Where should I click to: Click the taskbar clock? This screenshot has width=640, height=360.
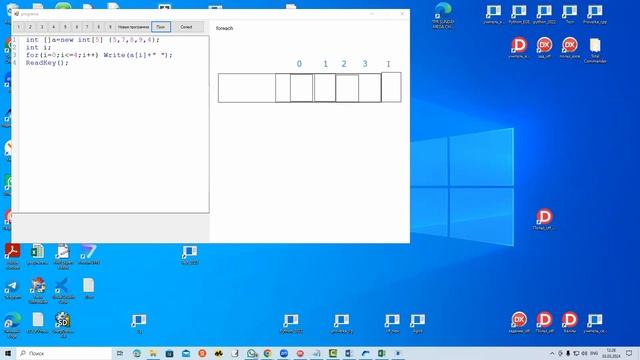(x=611, y=353)
